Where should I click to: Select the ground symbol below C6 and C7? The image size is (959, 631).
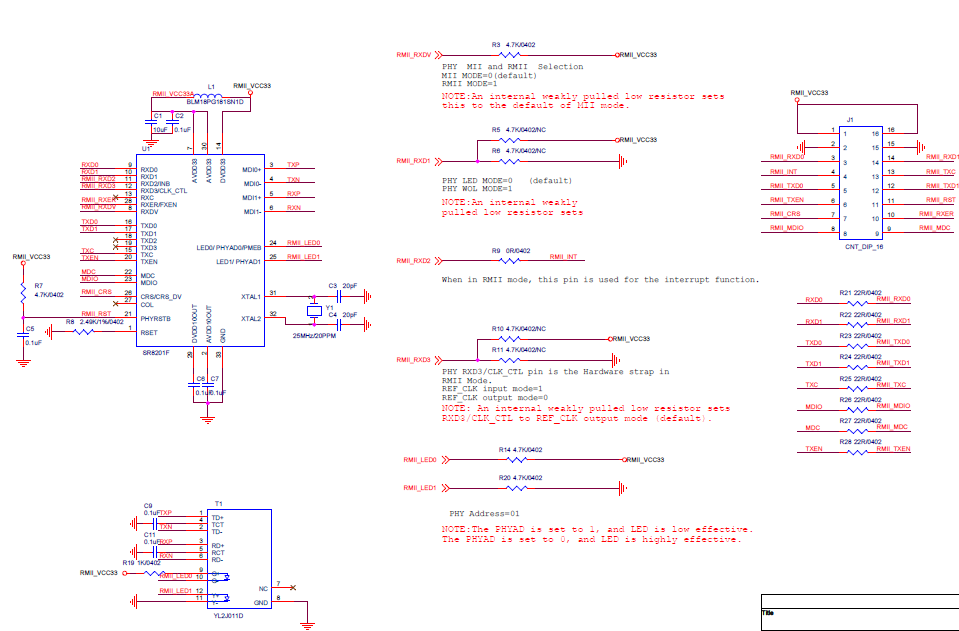pyautogui.click(x=207, y=420)
